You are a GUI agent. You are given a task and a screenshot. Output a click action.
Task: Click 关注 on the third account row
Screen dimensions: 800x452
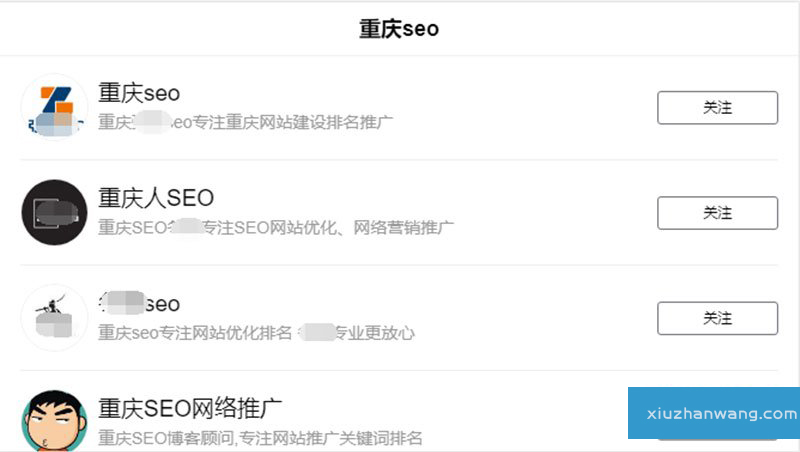click(717, 318)
